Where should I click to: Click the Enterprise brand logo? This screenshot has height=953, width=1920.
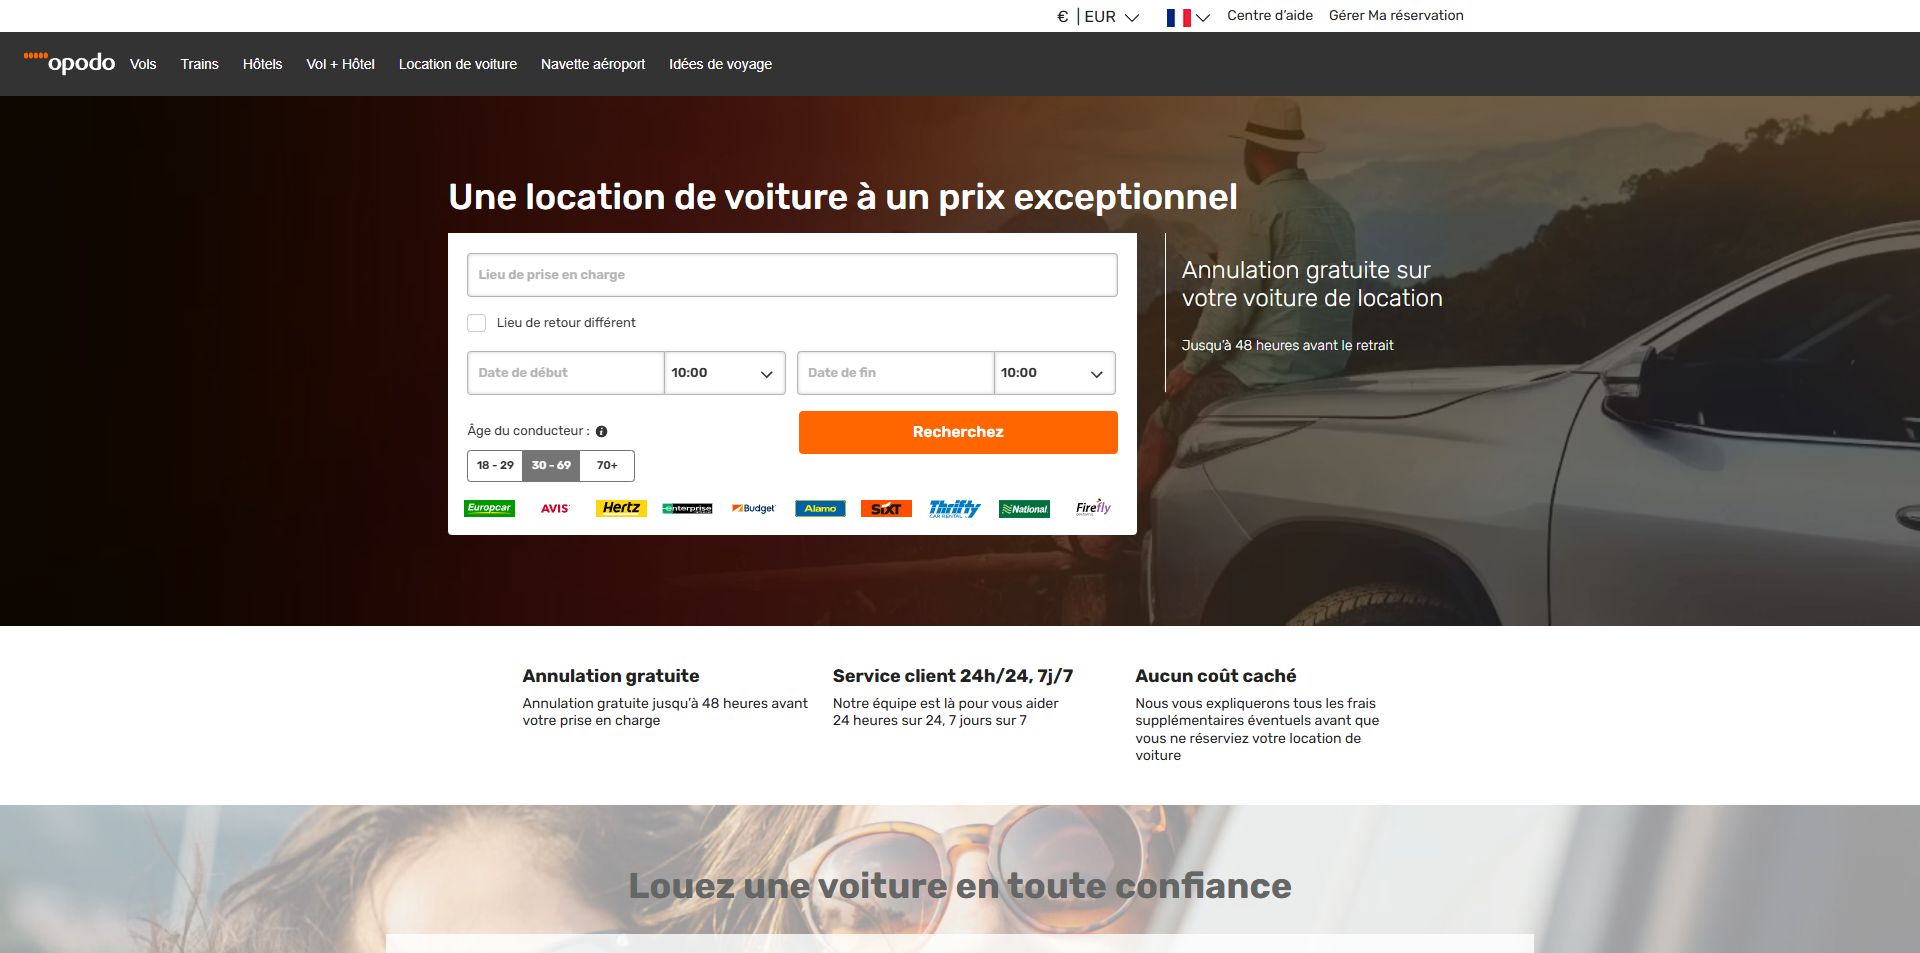pos(687,509)
